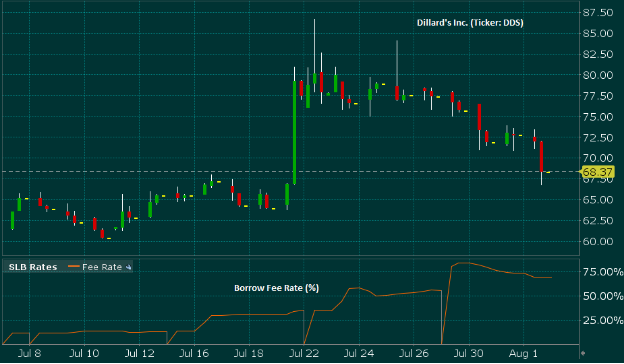
Task: Click the 87.50 price axis label
Action: click(x=598, y=13)
